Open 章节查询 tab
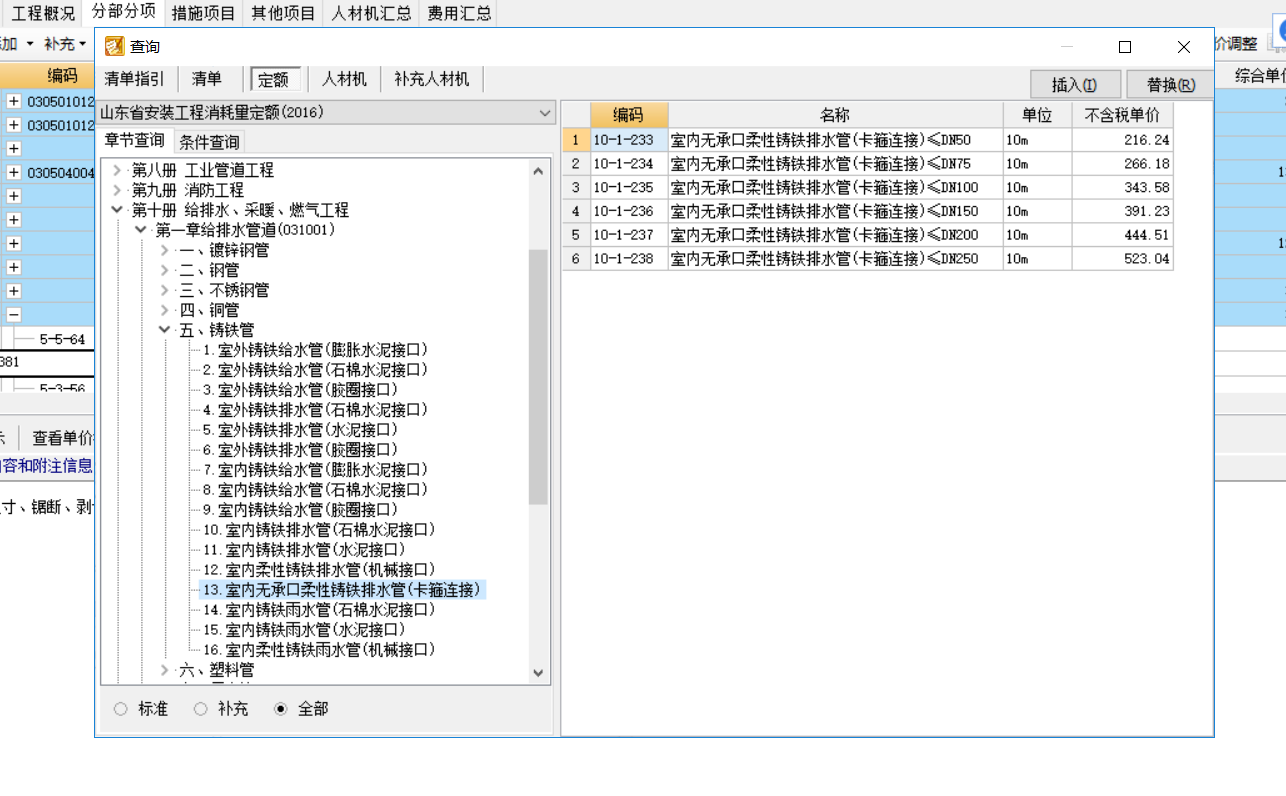 [135, 140]
